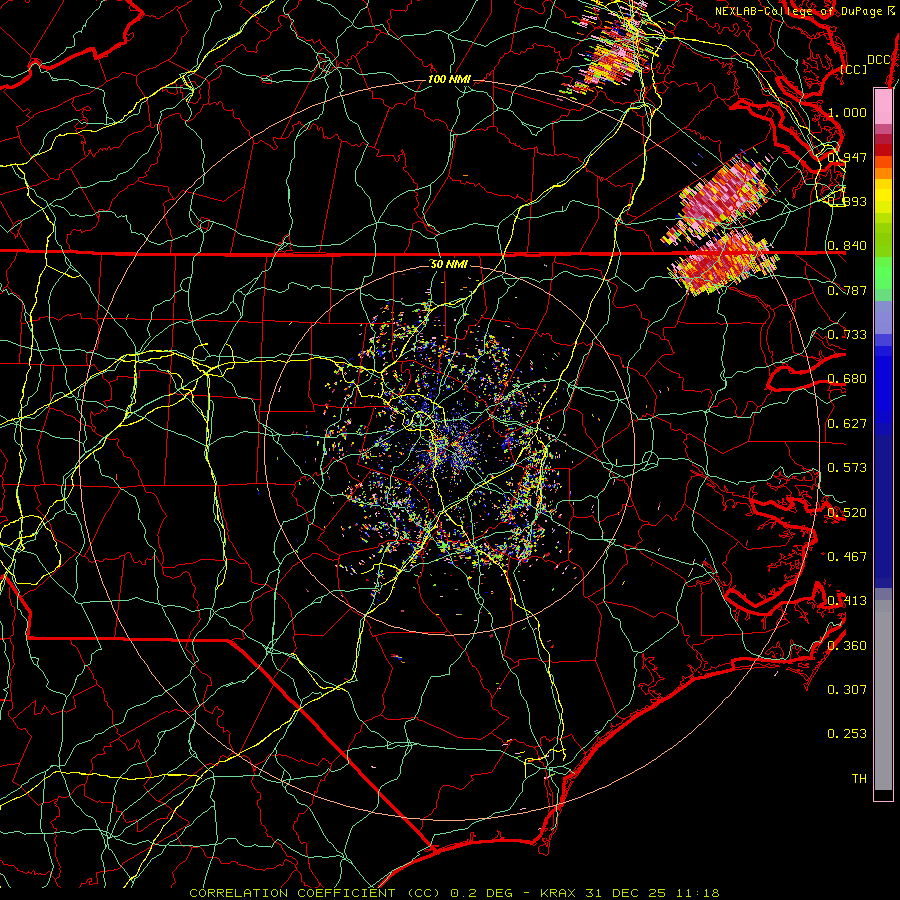Pick the light pink swatch atop the color bar

(x=883, y=106)
